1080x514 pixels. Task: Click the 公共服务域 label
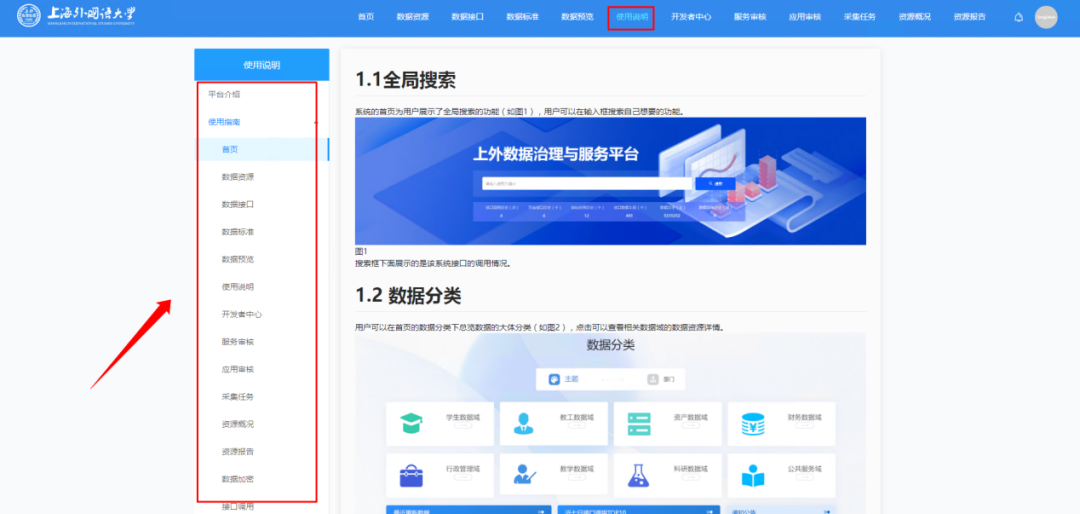pyautogui.click(x=804, y=469)
